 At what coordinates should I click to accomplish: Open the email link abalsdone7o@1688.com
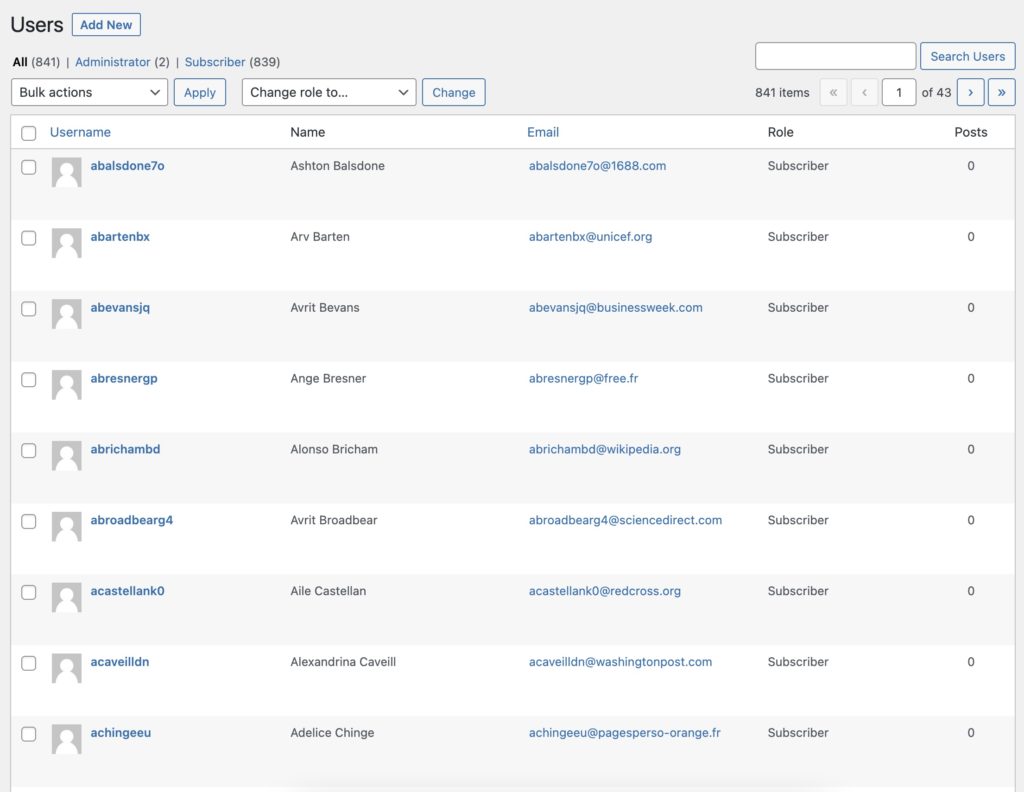click(x=597, y=166)
